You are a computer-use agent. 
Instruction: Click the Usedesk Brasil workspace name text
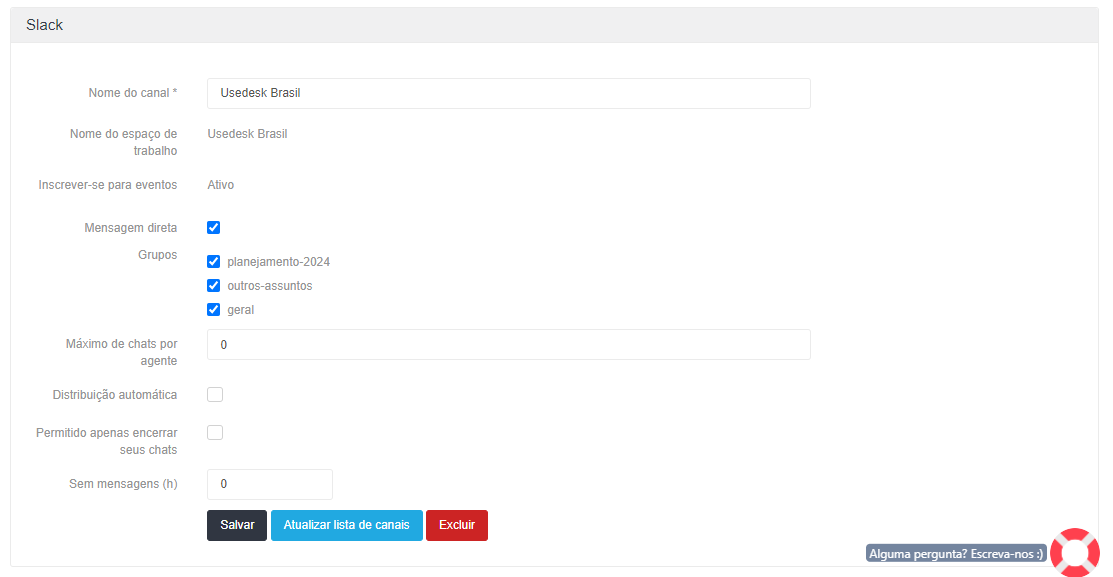(247, 133)
